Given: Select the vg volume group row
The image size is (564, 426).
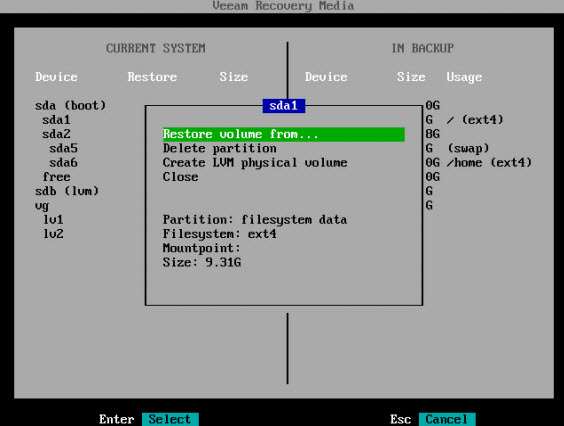Looking at the screenshot, I should (x=42, y=206).
